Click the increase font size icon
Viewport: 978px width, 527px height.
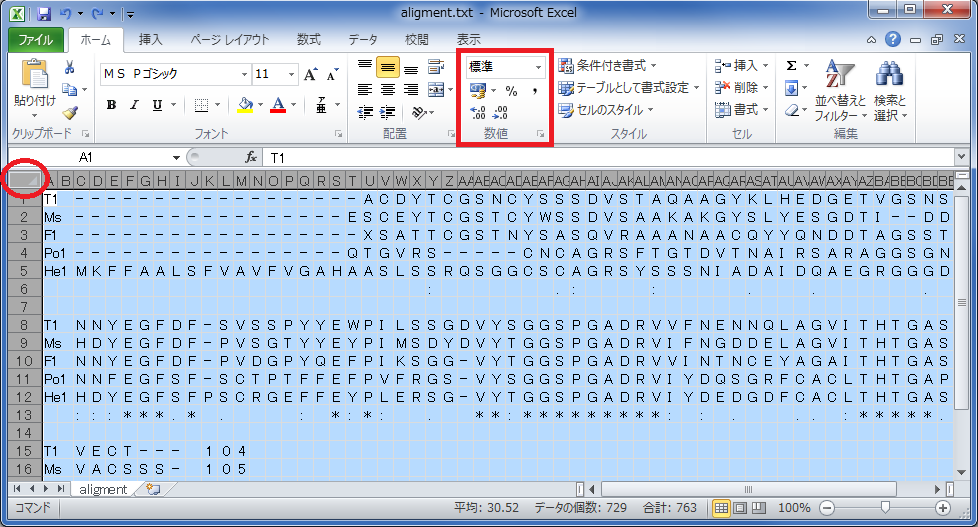coord(310,75)
